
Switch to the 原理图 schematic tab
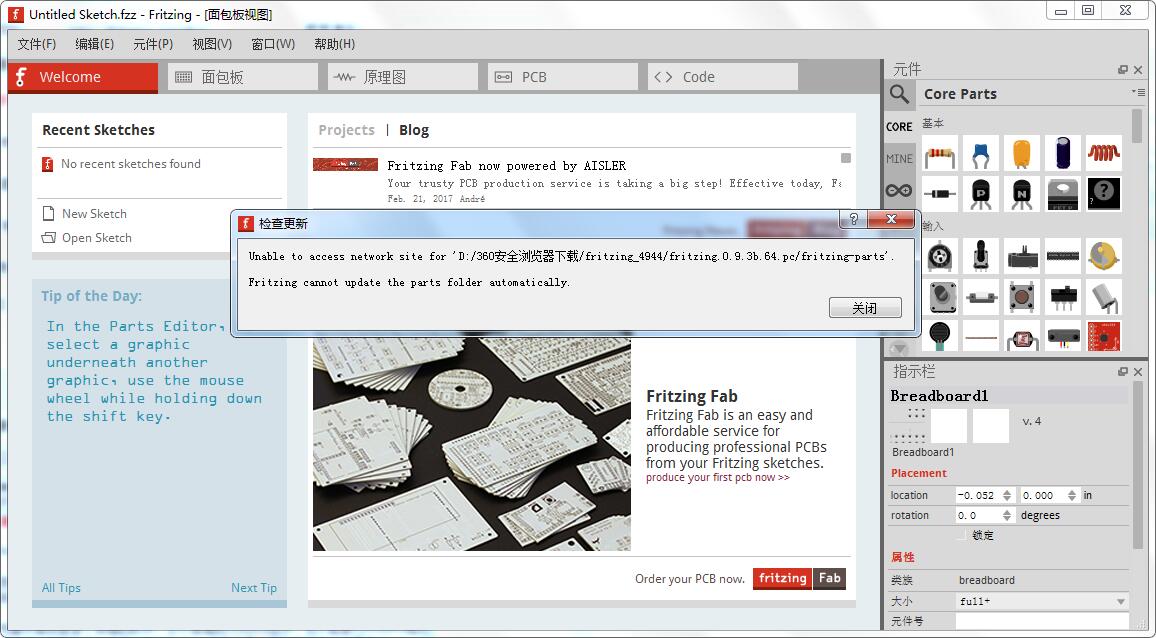click(403, 77)
